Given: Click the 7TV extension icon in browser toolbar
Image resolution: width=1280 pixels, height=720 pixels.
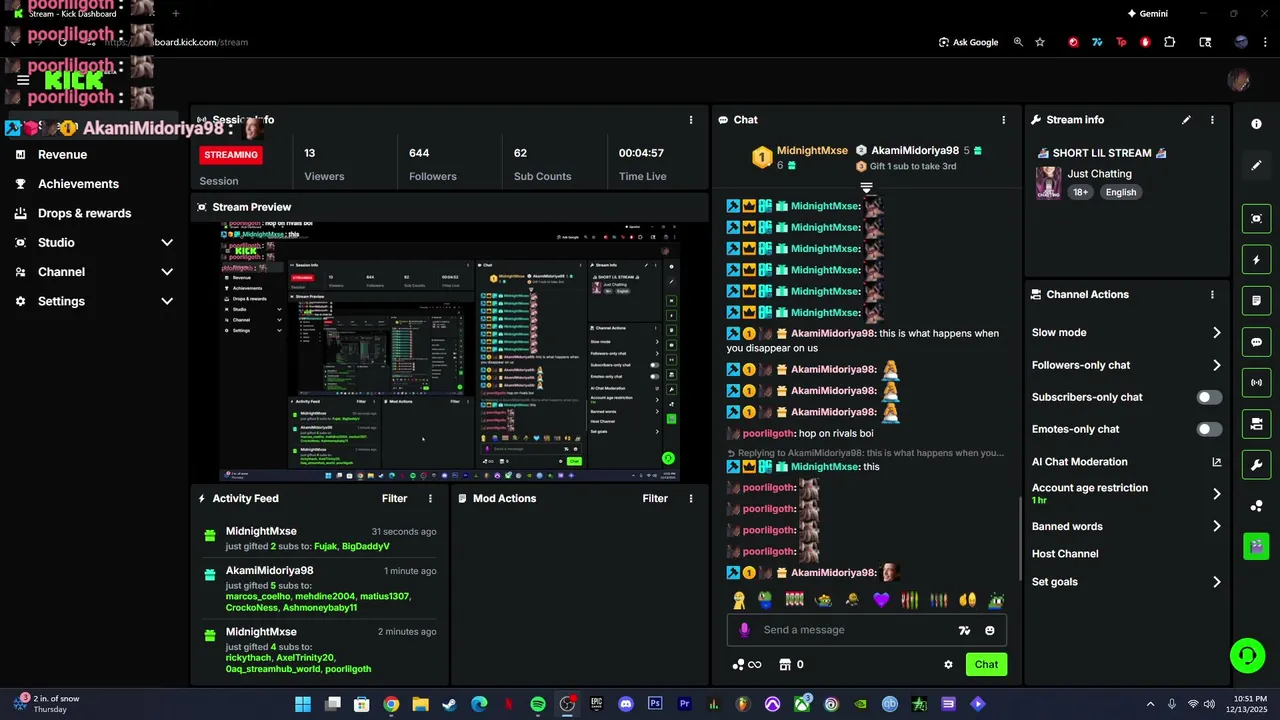Looking at the screenshot, I should tap(1097, 42).
